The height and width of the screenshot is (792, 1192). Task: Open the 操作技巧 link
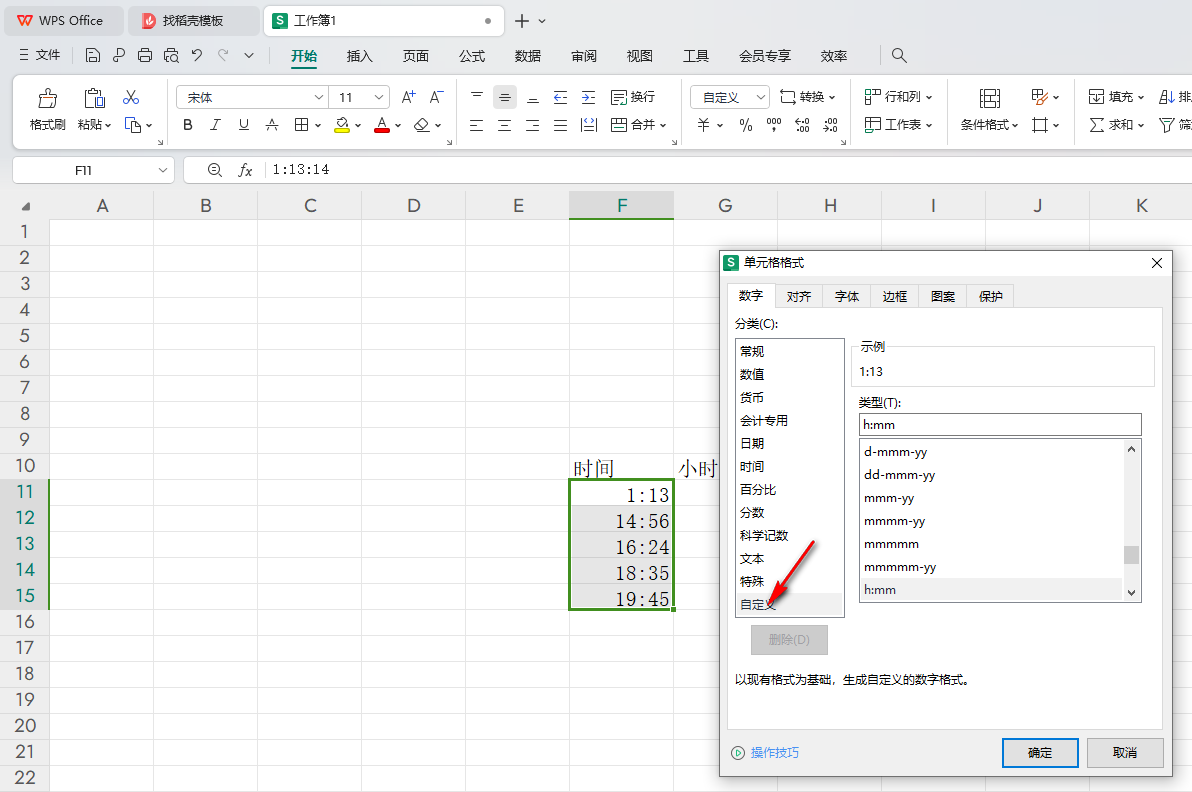774,752
